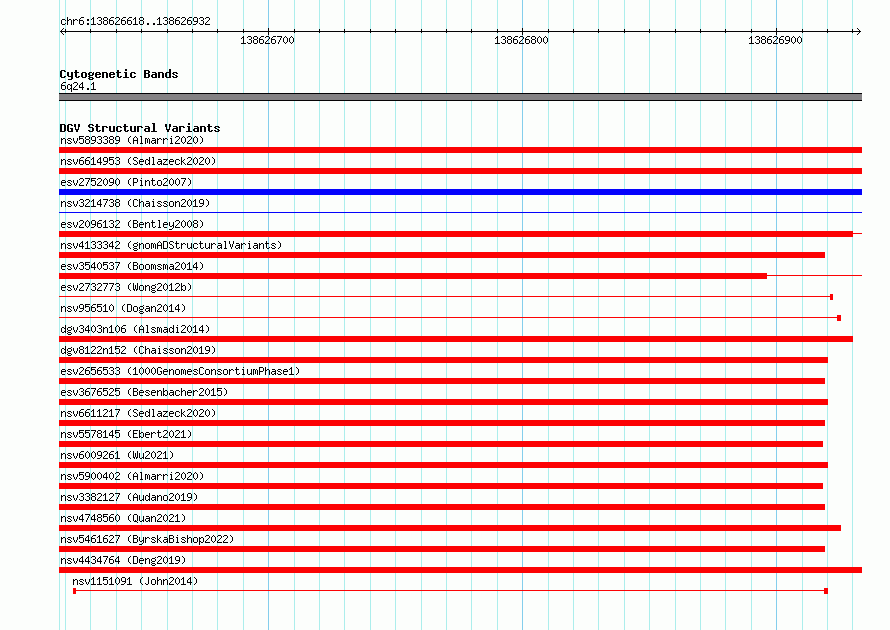Click dgv8122n152 (Chaisson2019) label
The image size is (890, 630).
(x=138, y=350)
